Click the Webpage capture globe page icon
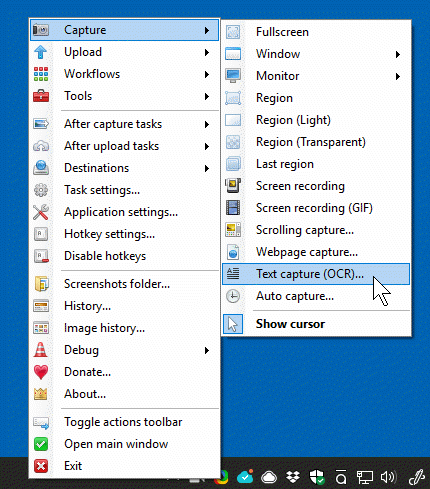Image resolution: width=430 pixels, height=489 pixels. click(x=233, y=252)
